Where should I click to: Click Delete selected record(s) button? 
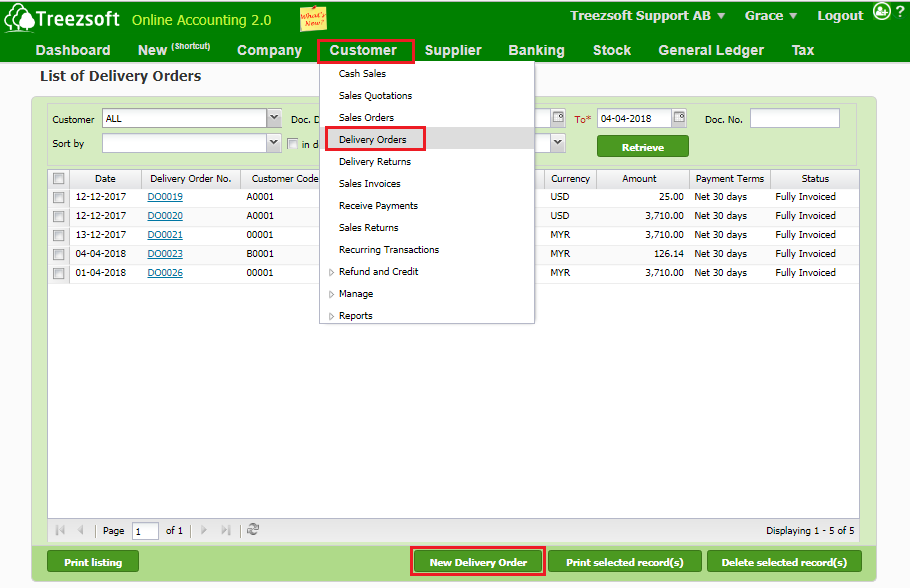[784, 562]
